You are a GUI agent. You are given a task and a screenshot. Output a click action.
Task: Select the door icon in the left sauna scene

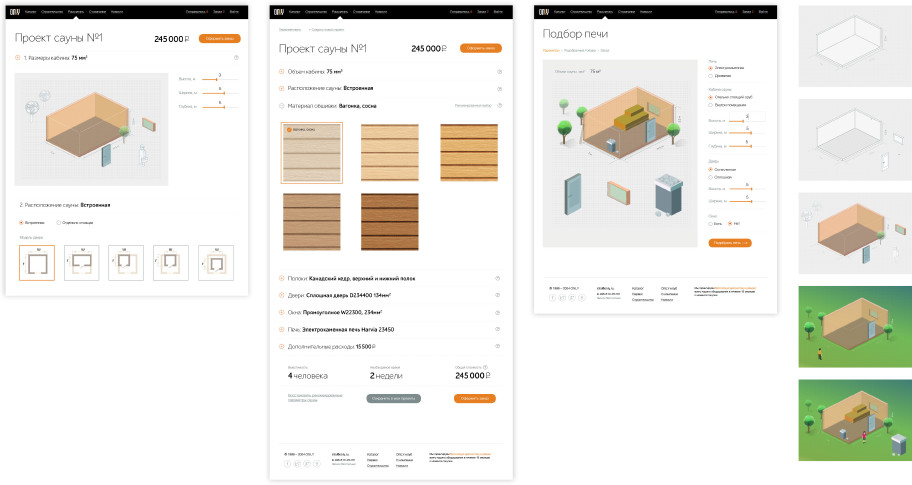pos(108,155)
